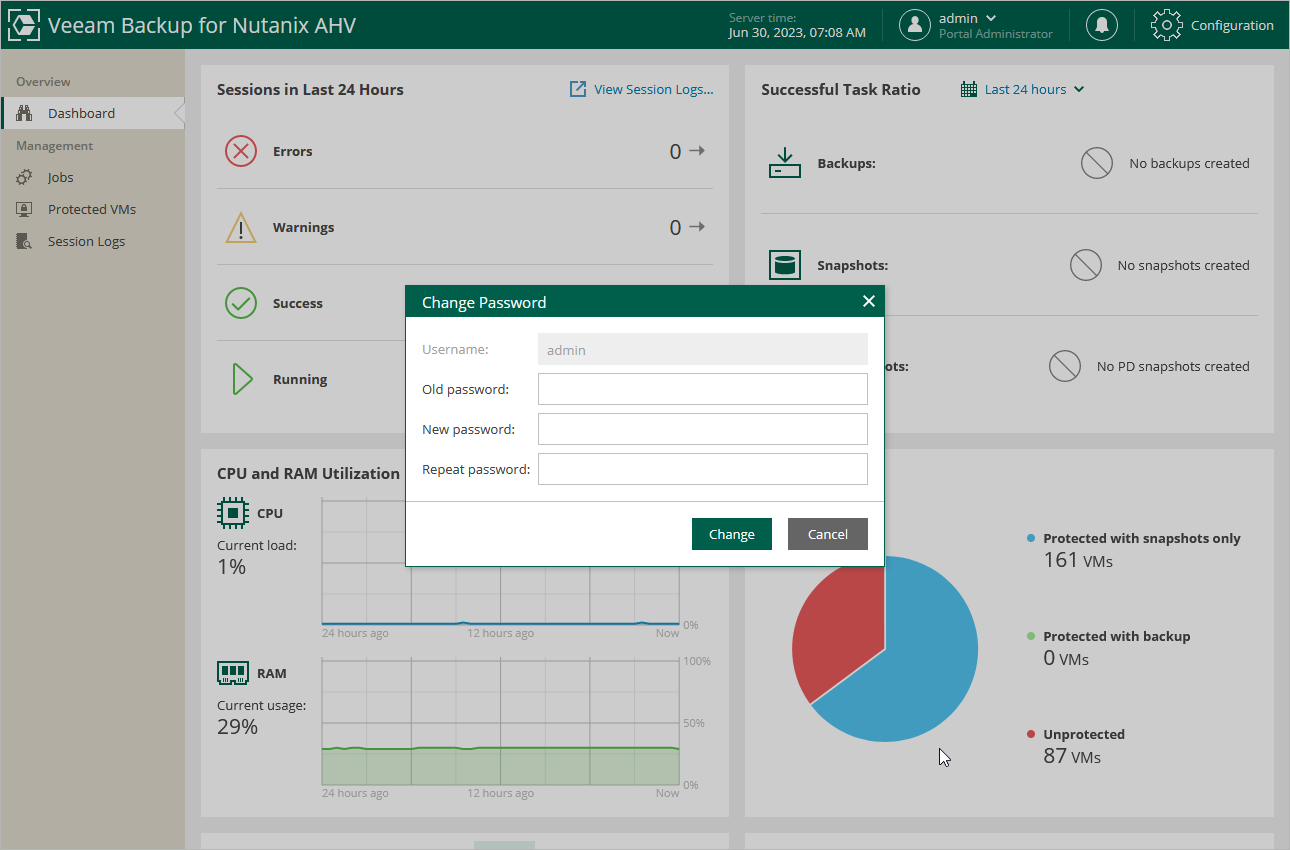Click the red Errors circle icon
This screenshot has width=1290, height=850.
tap(241, 151)
